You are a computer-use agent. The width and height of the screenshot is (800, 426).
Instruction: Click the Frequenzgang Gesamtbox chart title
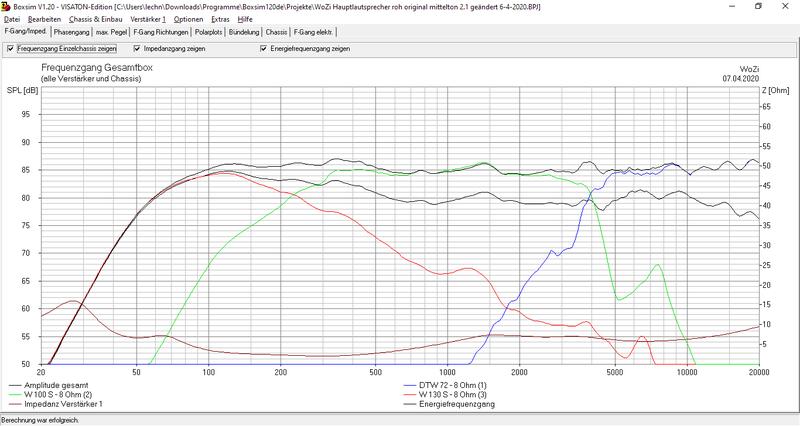coord(97,68)
